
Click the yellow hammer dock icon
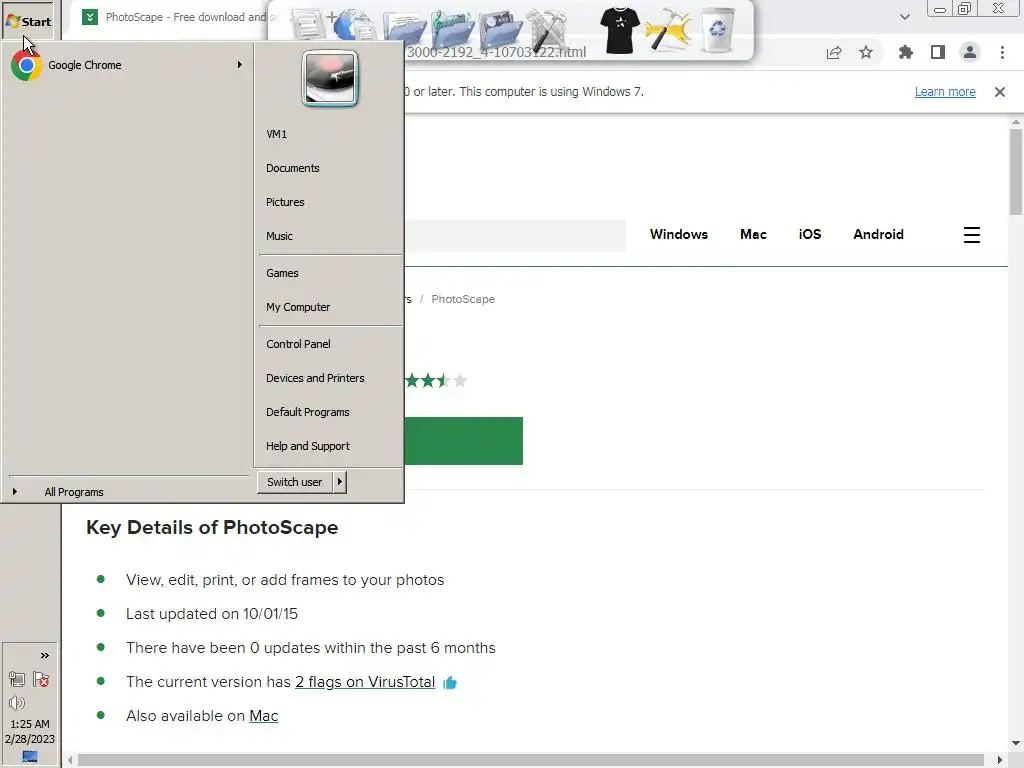point(667,30)
